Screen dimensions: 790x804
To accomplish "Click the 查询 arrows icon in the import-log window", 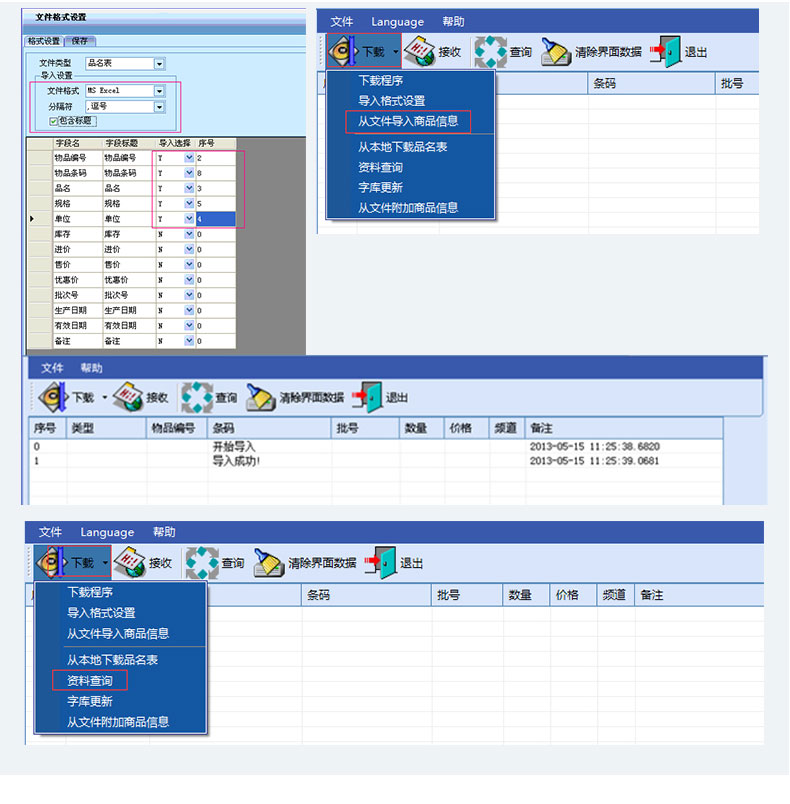I will point(197,397).
